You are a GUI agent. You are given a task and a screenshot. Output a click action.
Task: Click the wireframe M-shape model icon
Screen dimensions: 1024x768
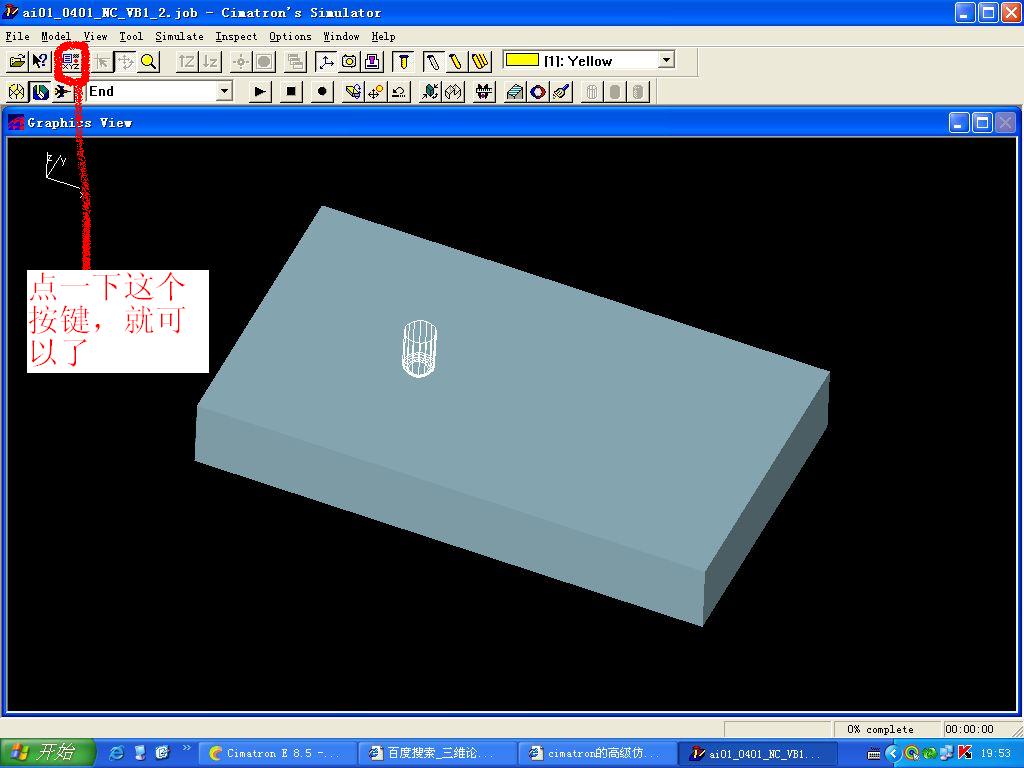click(453, 91)
